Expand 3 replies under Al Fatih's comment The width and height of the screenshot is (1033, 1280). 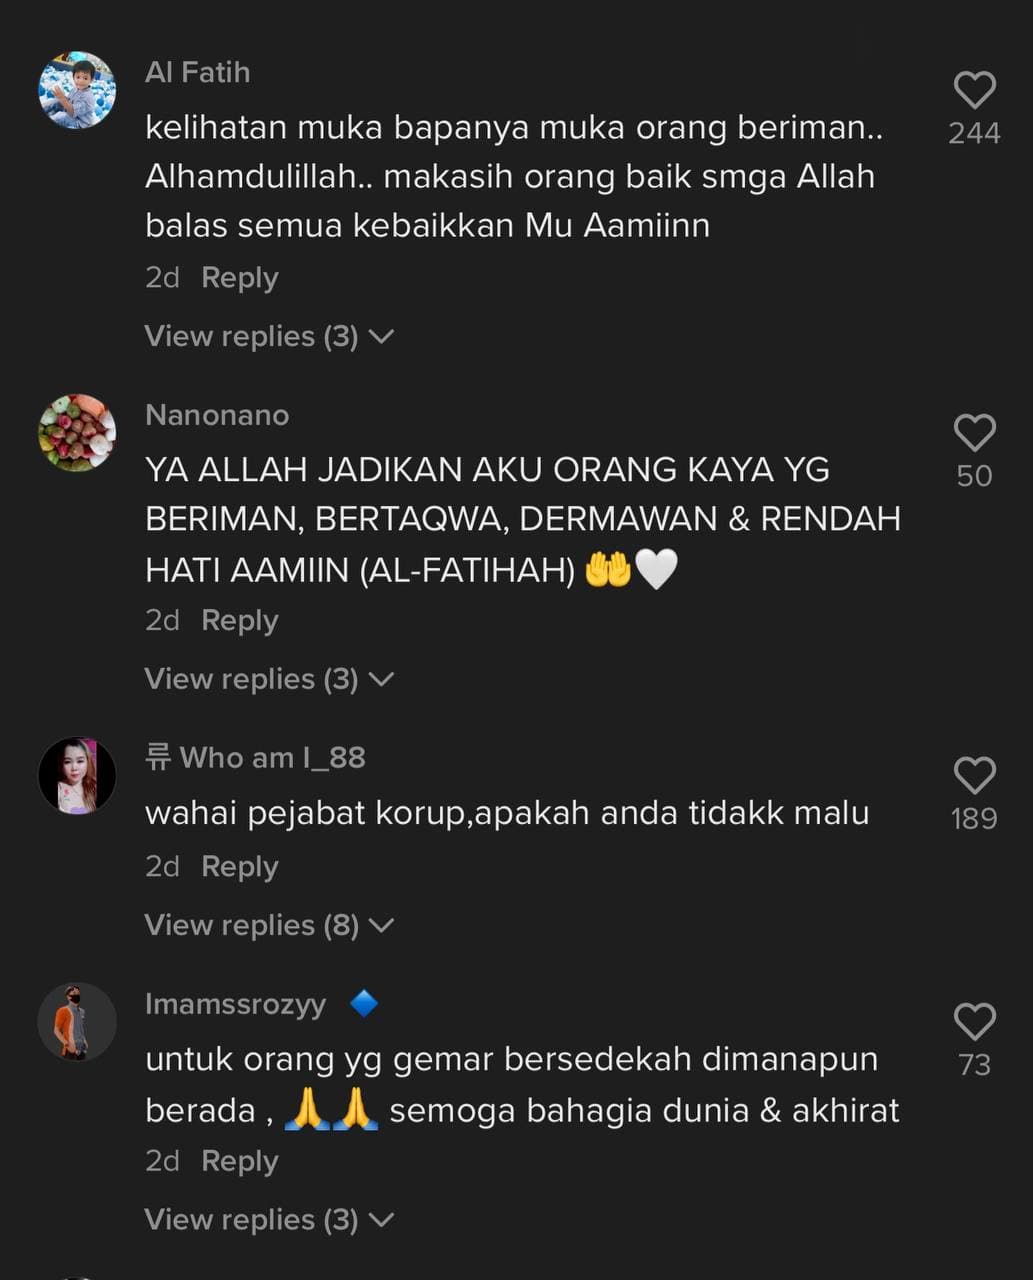click(x=269, y=336)
